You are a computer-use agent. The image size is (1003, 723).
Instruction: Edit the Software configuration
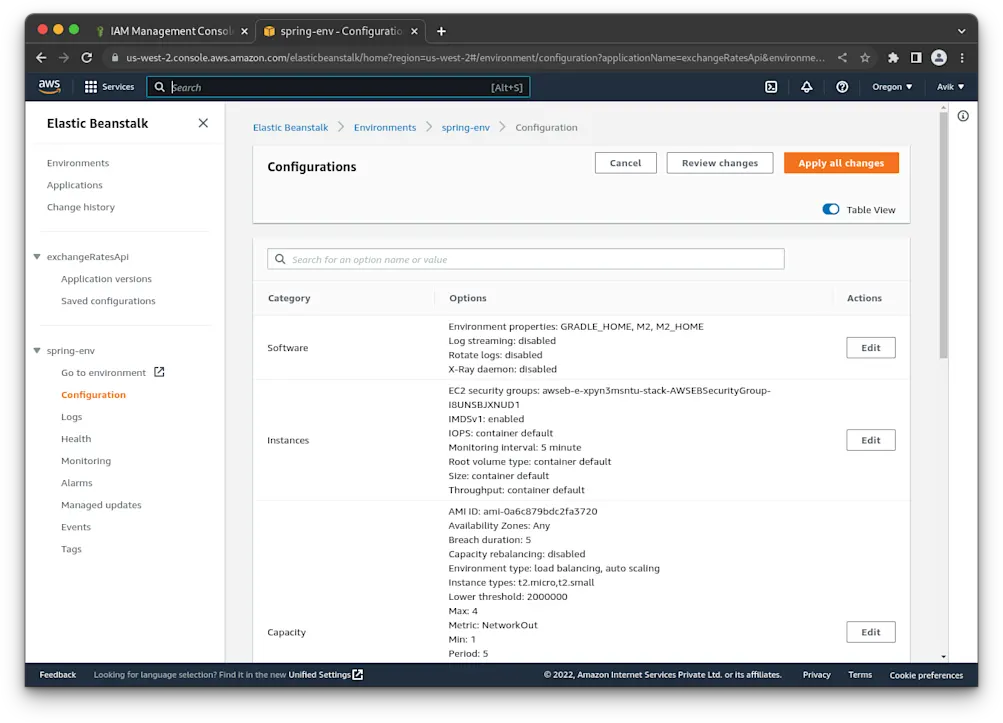pos(869,347)
